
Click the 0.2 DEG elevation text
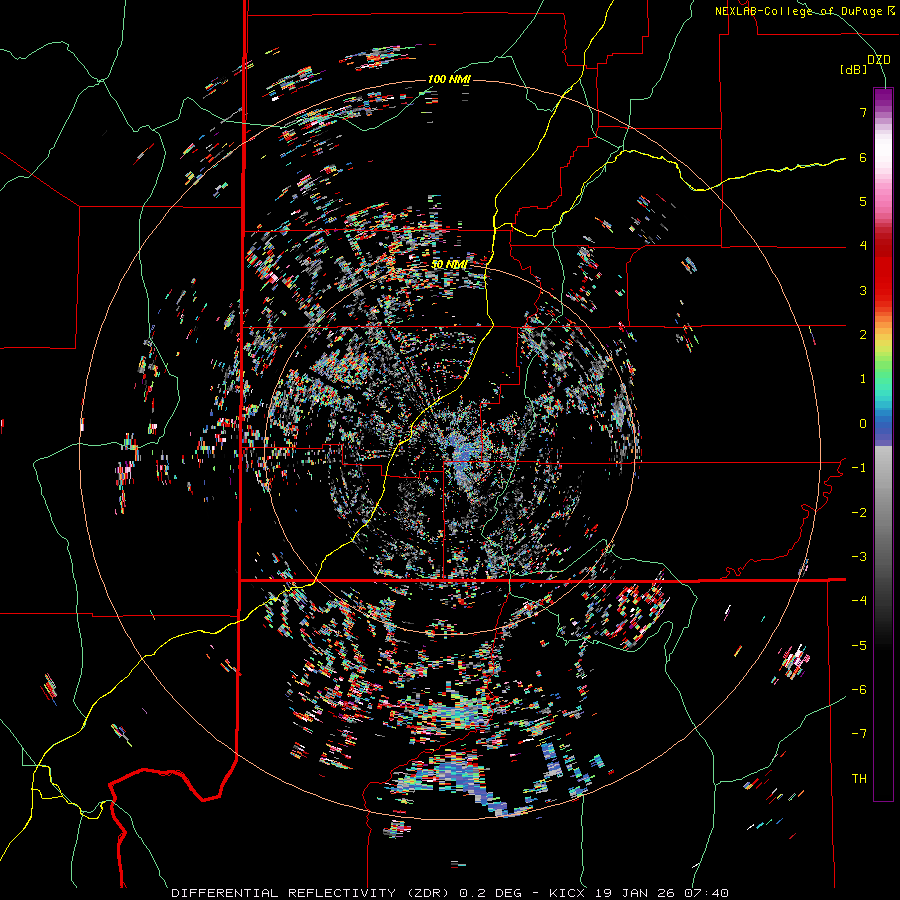tap(491, 893)
